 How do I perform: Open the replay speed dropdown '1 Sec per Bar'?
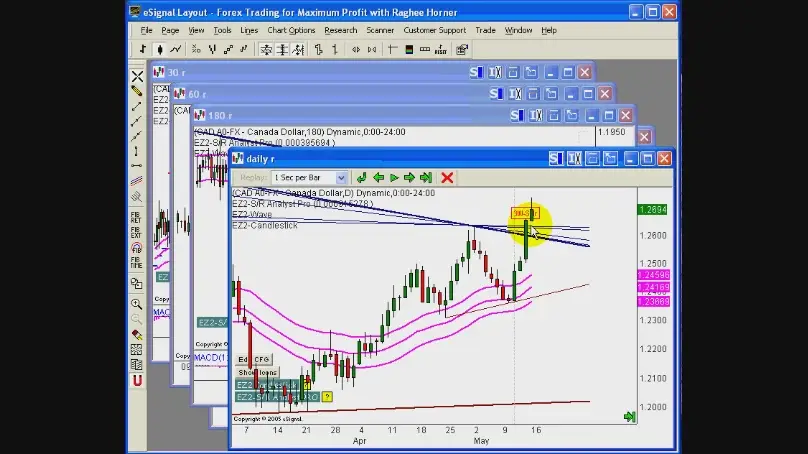click(x=309, y=178)
